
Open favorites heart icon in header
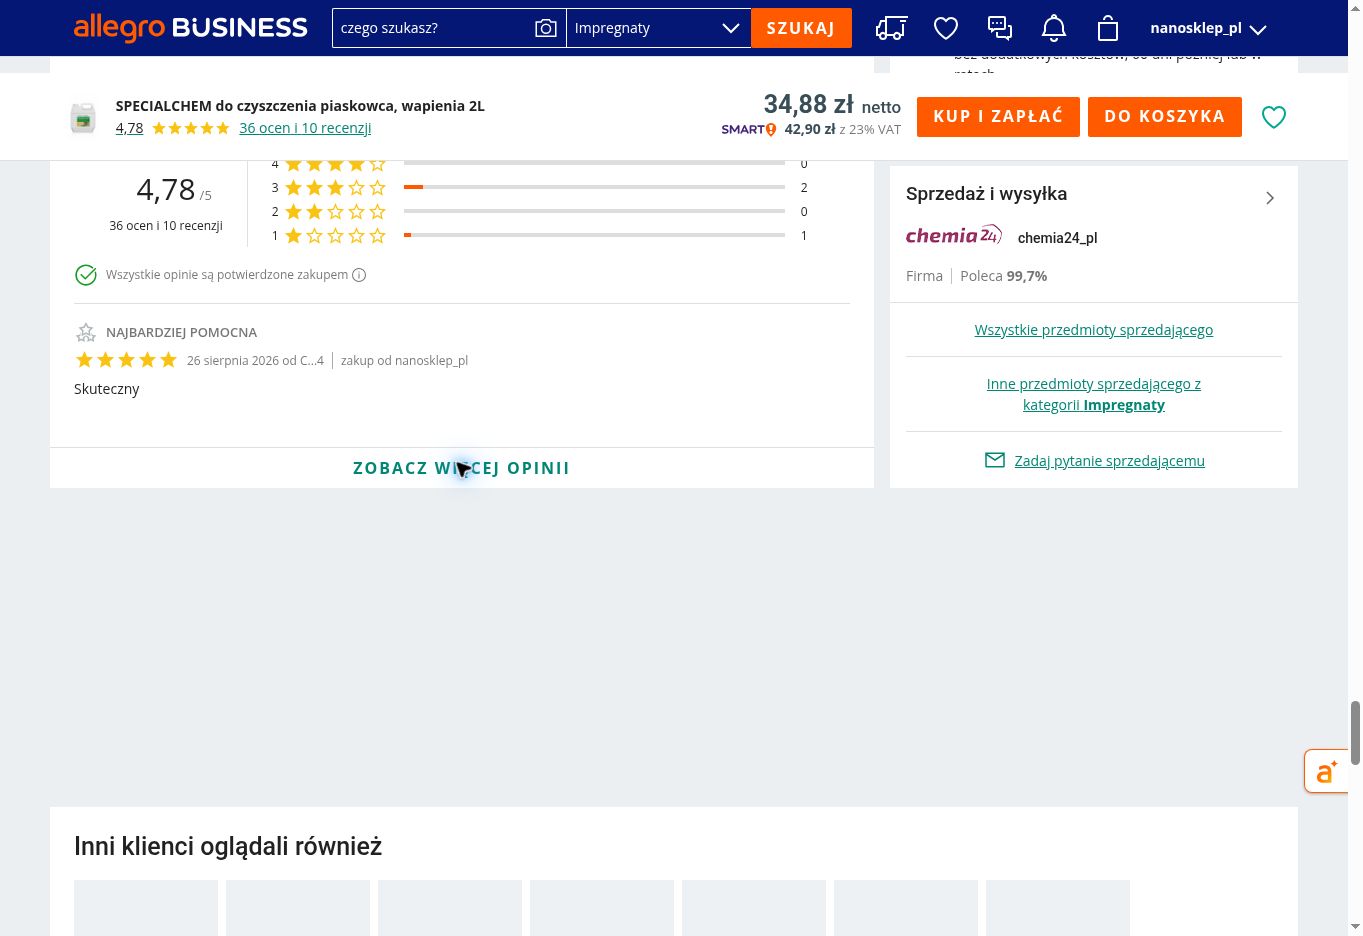(946, 28)
